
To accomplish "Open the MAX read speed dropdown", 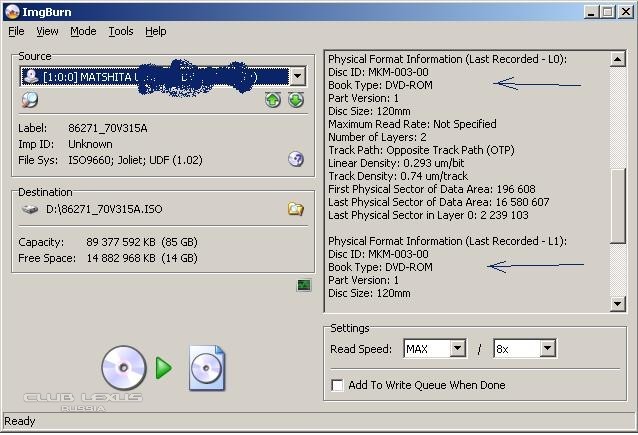I will click(x=457, y=349).
